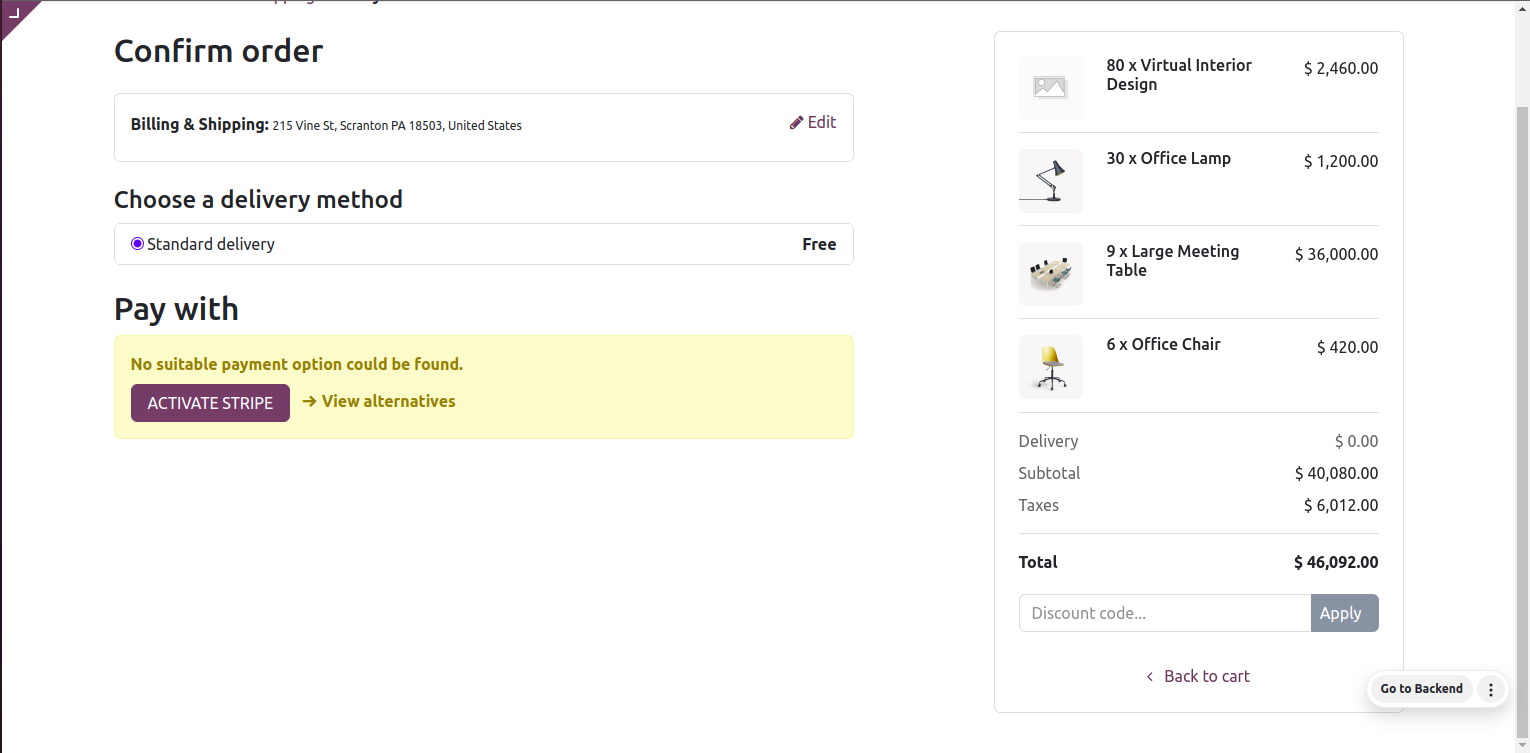Click the Subtotal value '$ 40,080.00'
1530x753 pixels.
point(1336,473)
